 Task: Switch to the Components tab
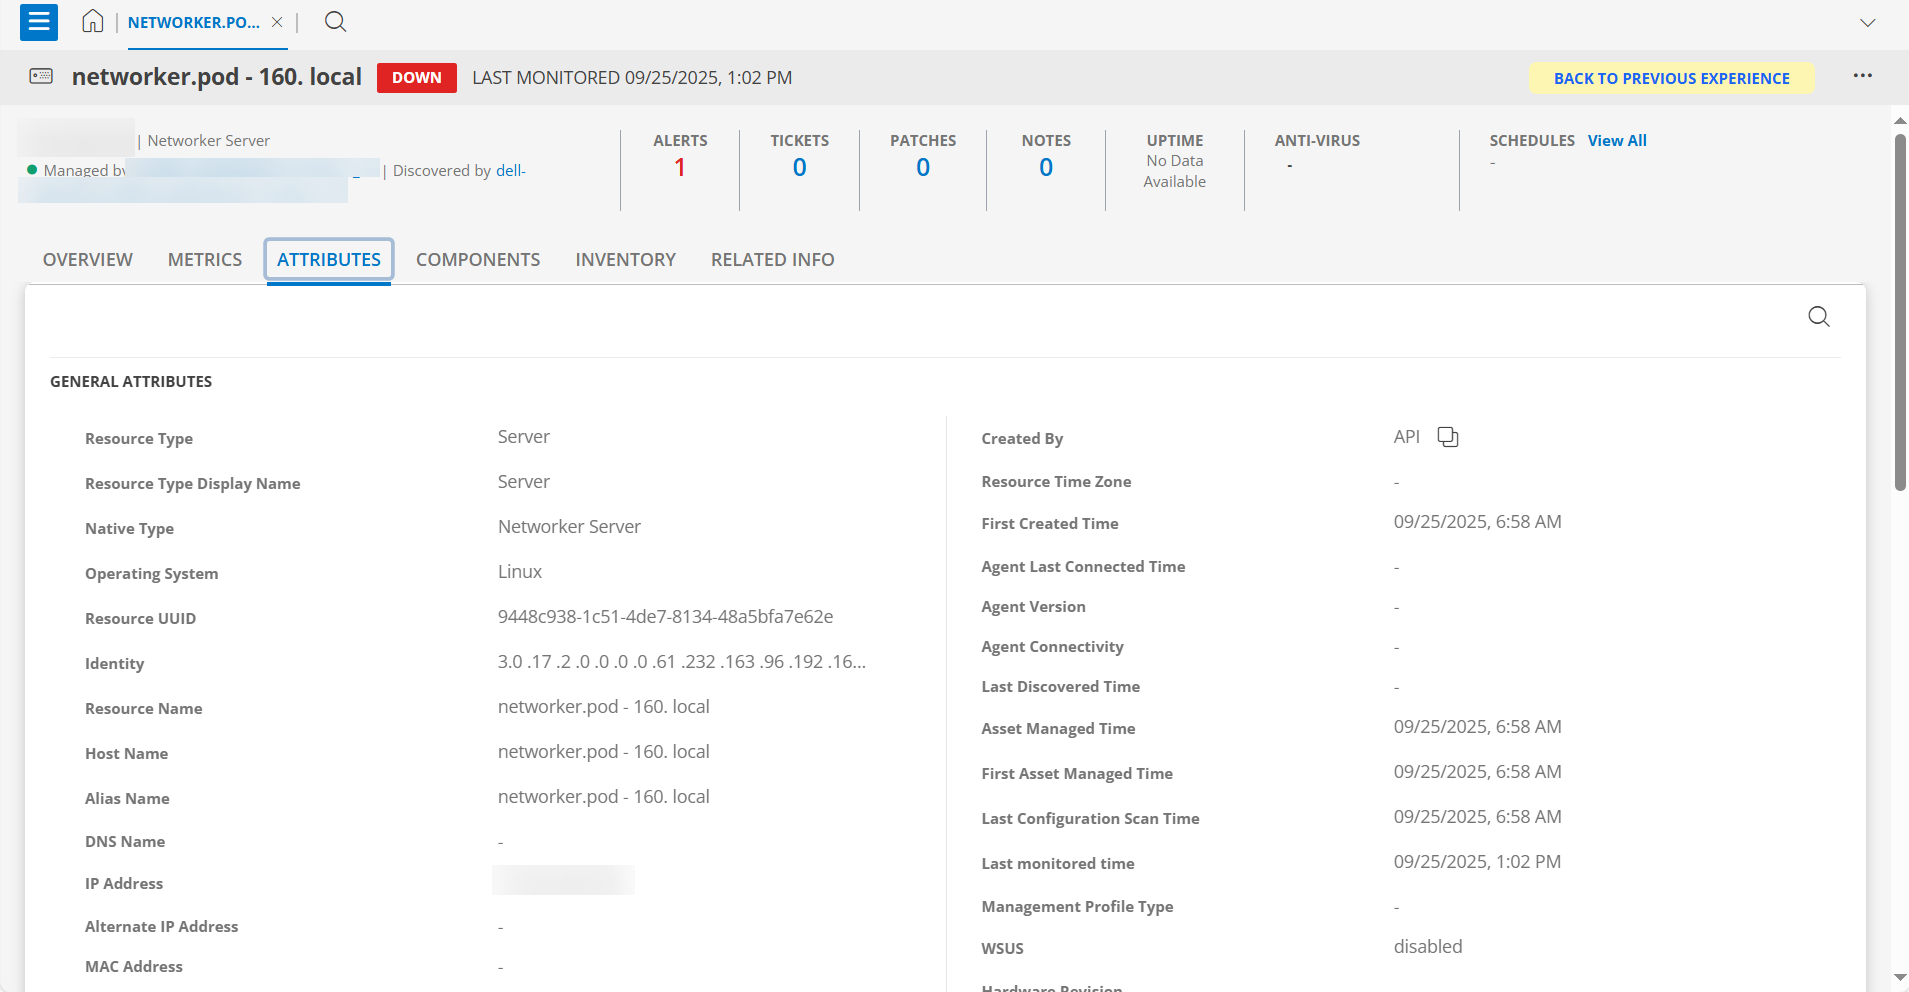click(478, 260)
